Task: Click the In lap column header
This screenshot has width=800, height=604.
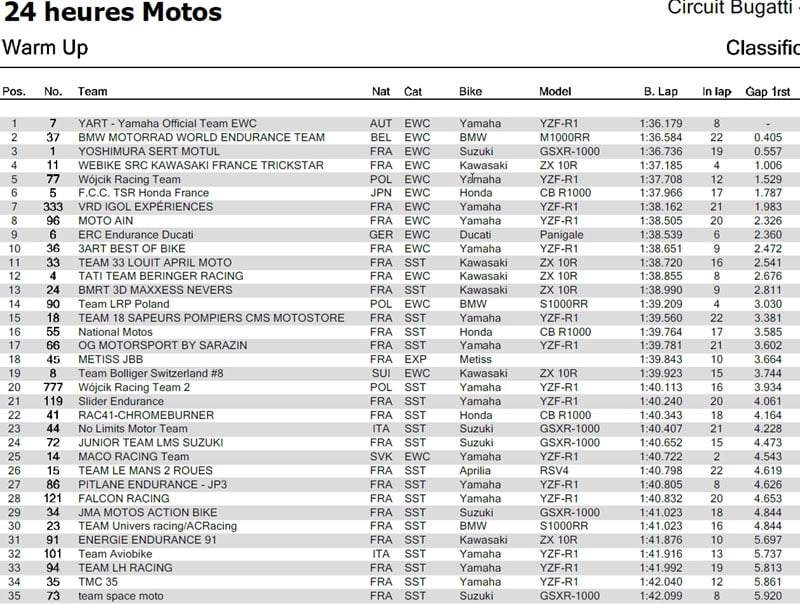Action: tap(716, 92)
